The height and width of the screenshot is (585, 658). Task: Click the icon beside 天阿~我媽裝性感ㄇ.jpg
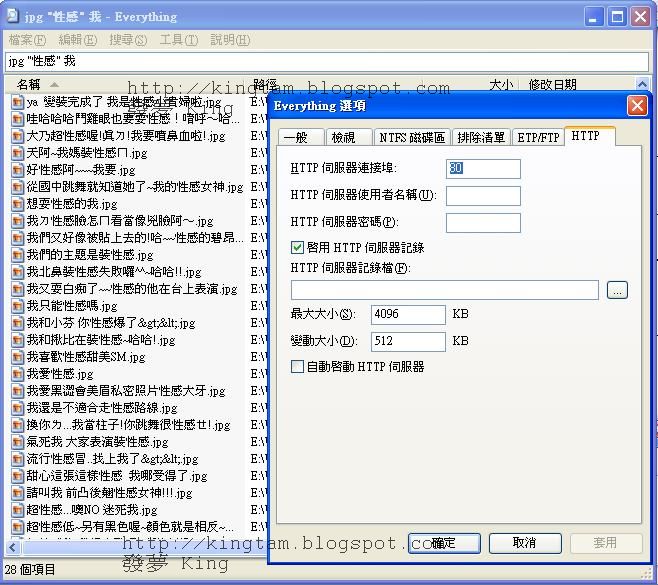[x=17, y=153]
